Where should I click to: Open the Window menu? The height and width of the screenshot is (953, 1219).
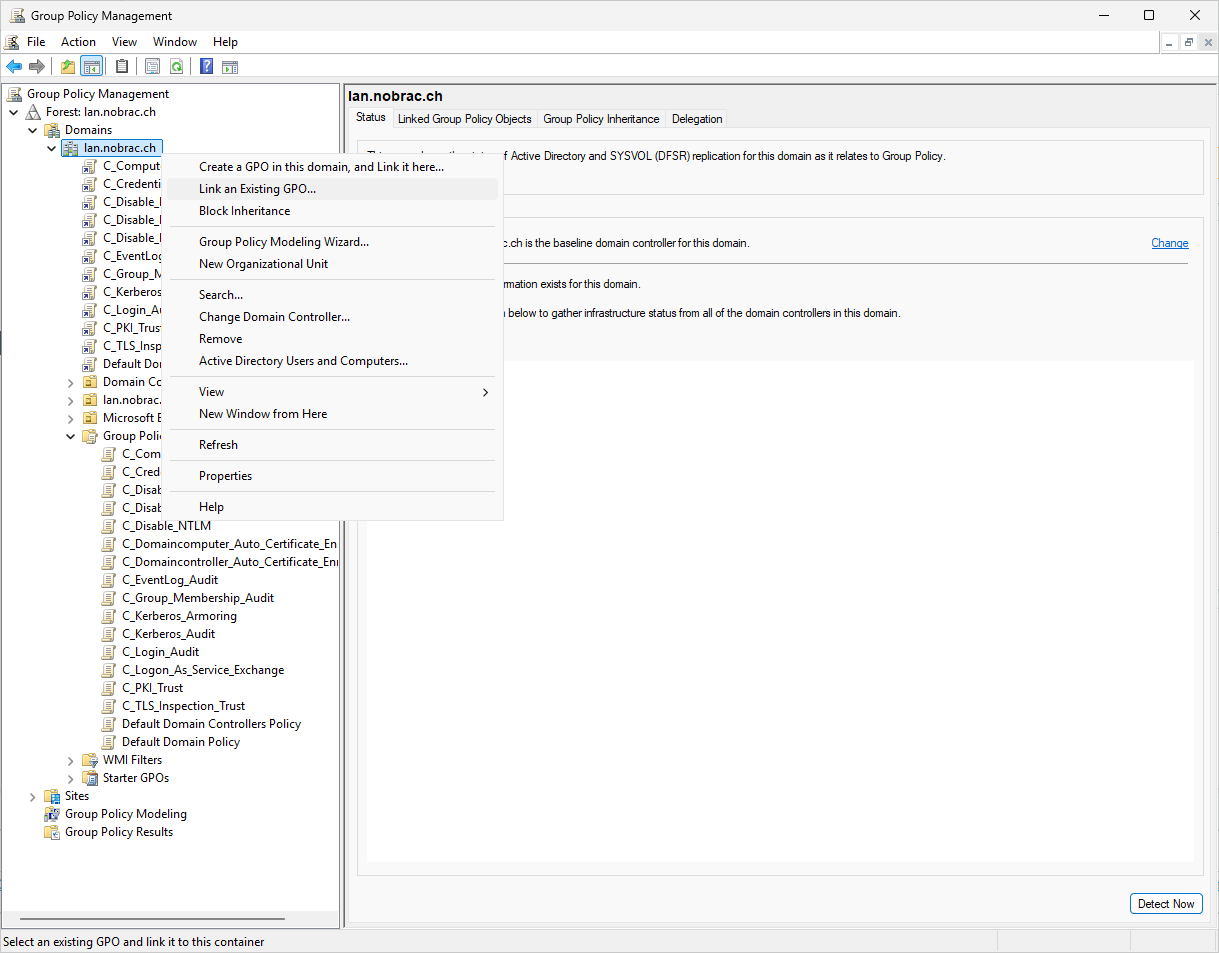[x=175, y=42]
